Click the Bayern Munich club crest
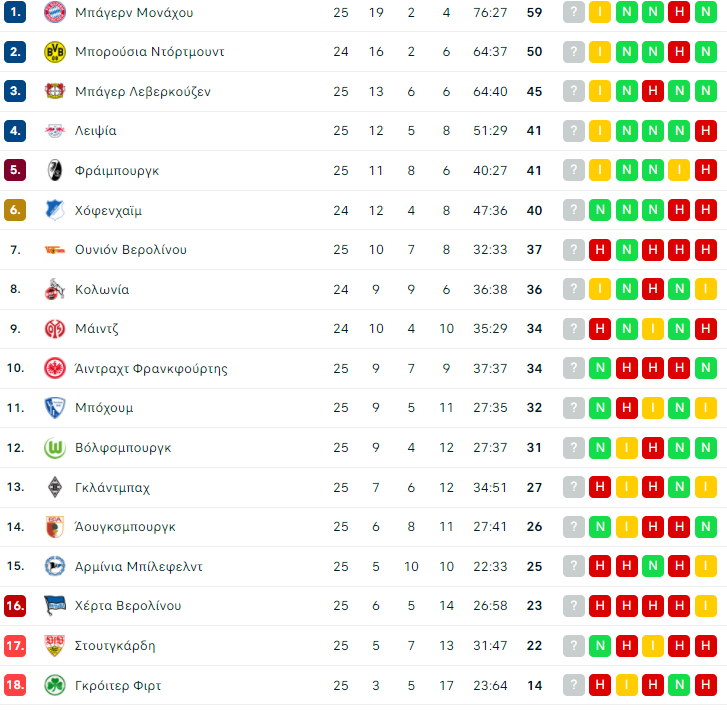The height and width of the screenshot is (711, 727). pyautogui.click(x=55, y=12)
